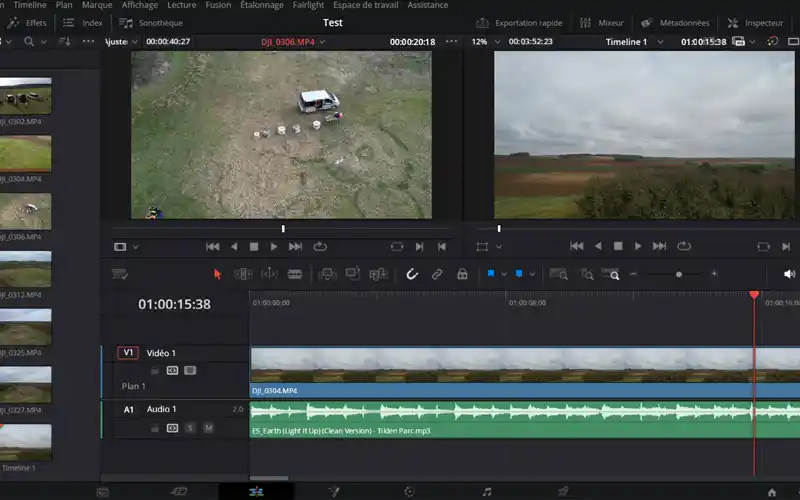Play the source viewer clip
Screen dimensions: 800x500
pyautogui.click(x=274, y=247)
